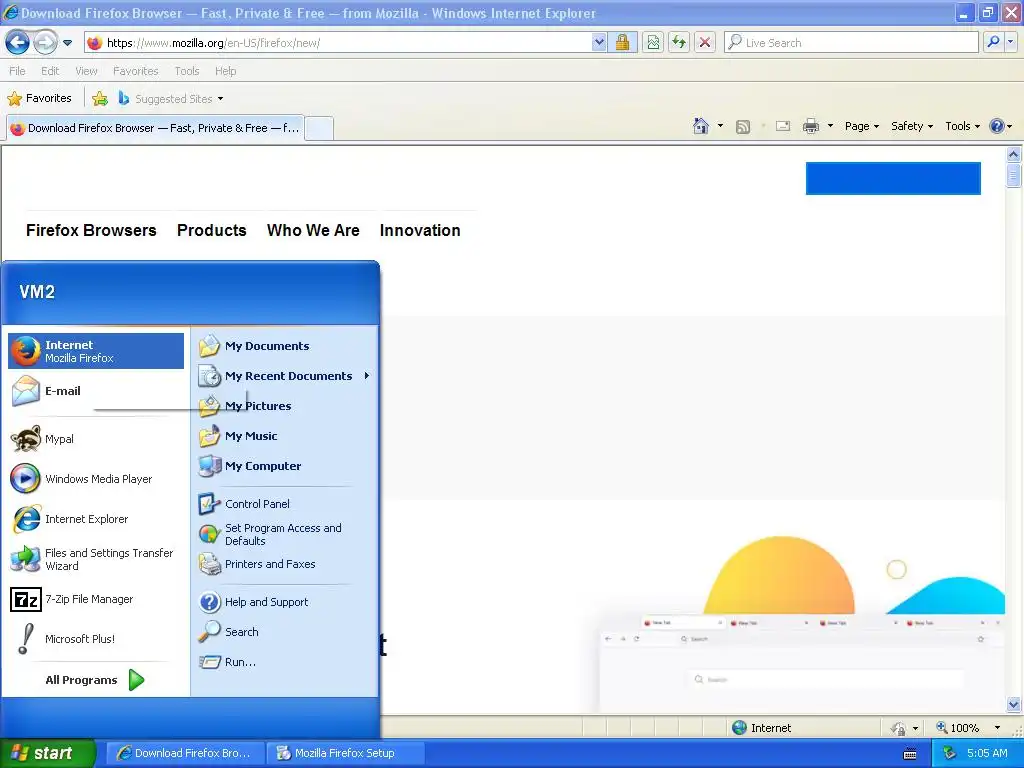Open My Computer
1024x768 pixels.
pyautogui.click(x=285, y=466)
